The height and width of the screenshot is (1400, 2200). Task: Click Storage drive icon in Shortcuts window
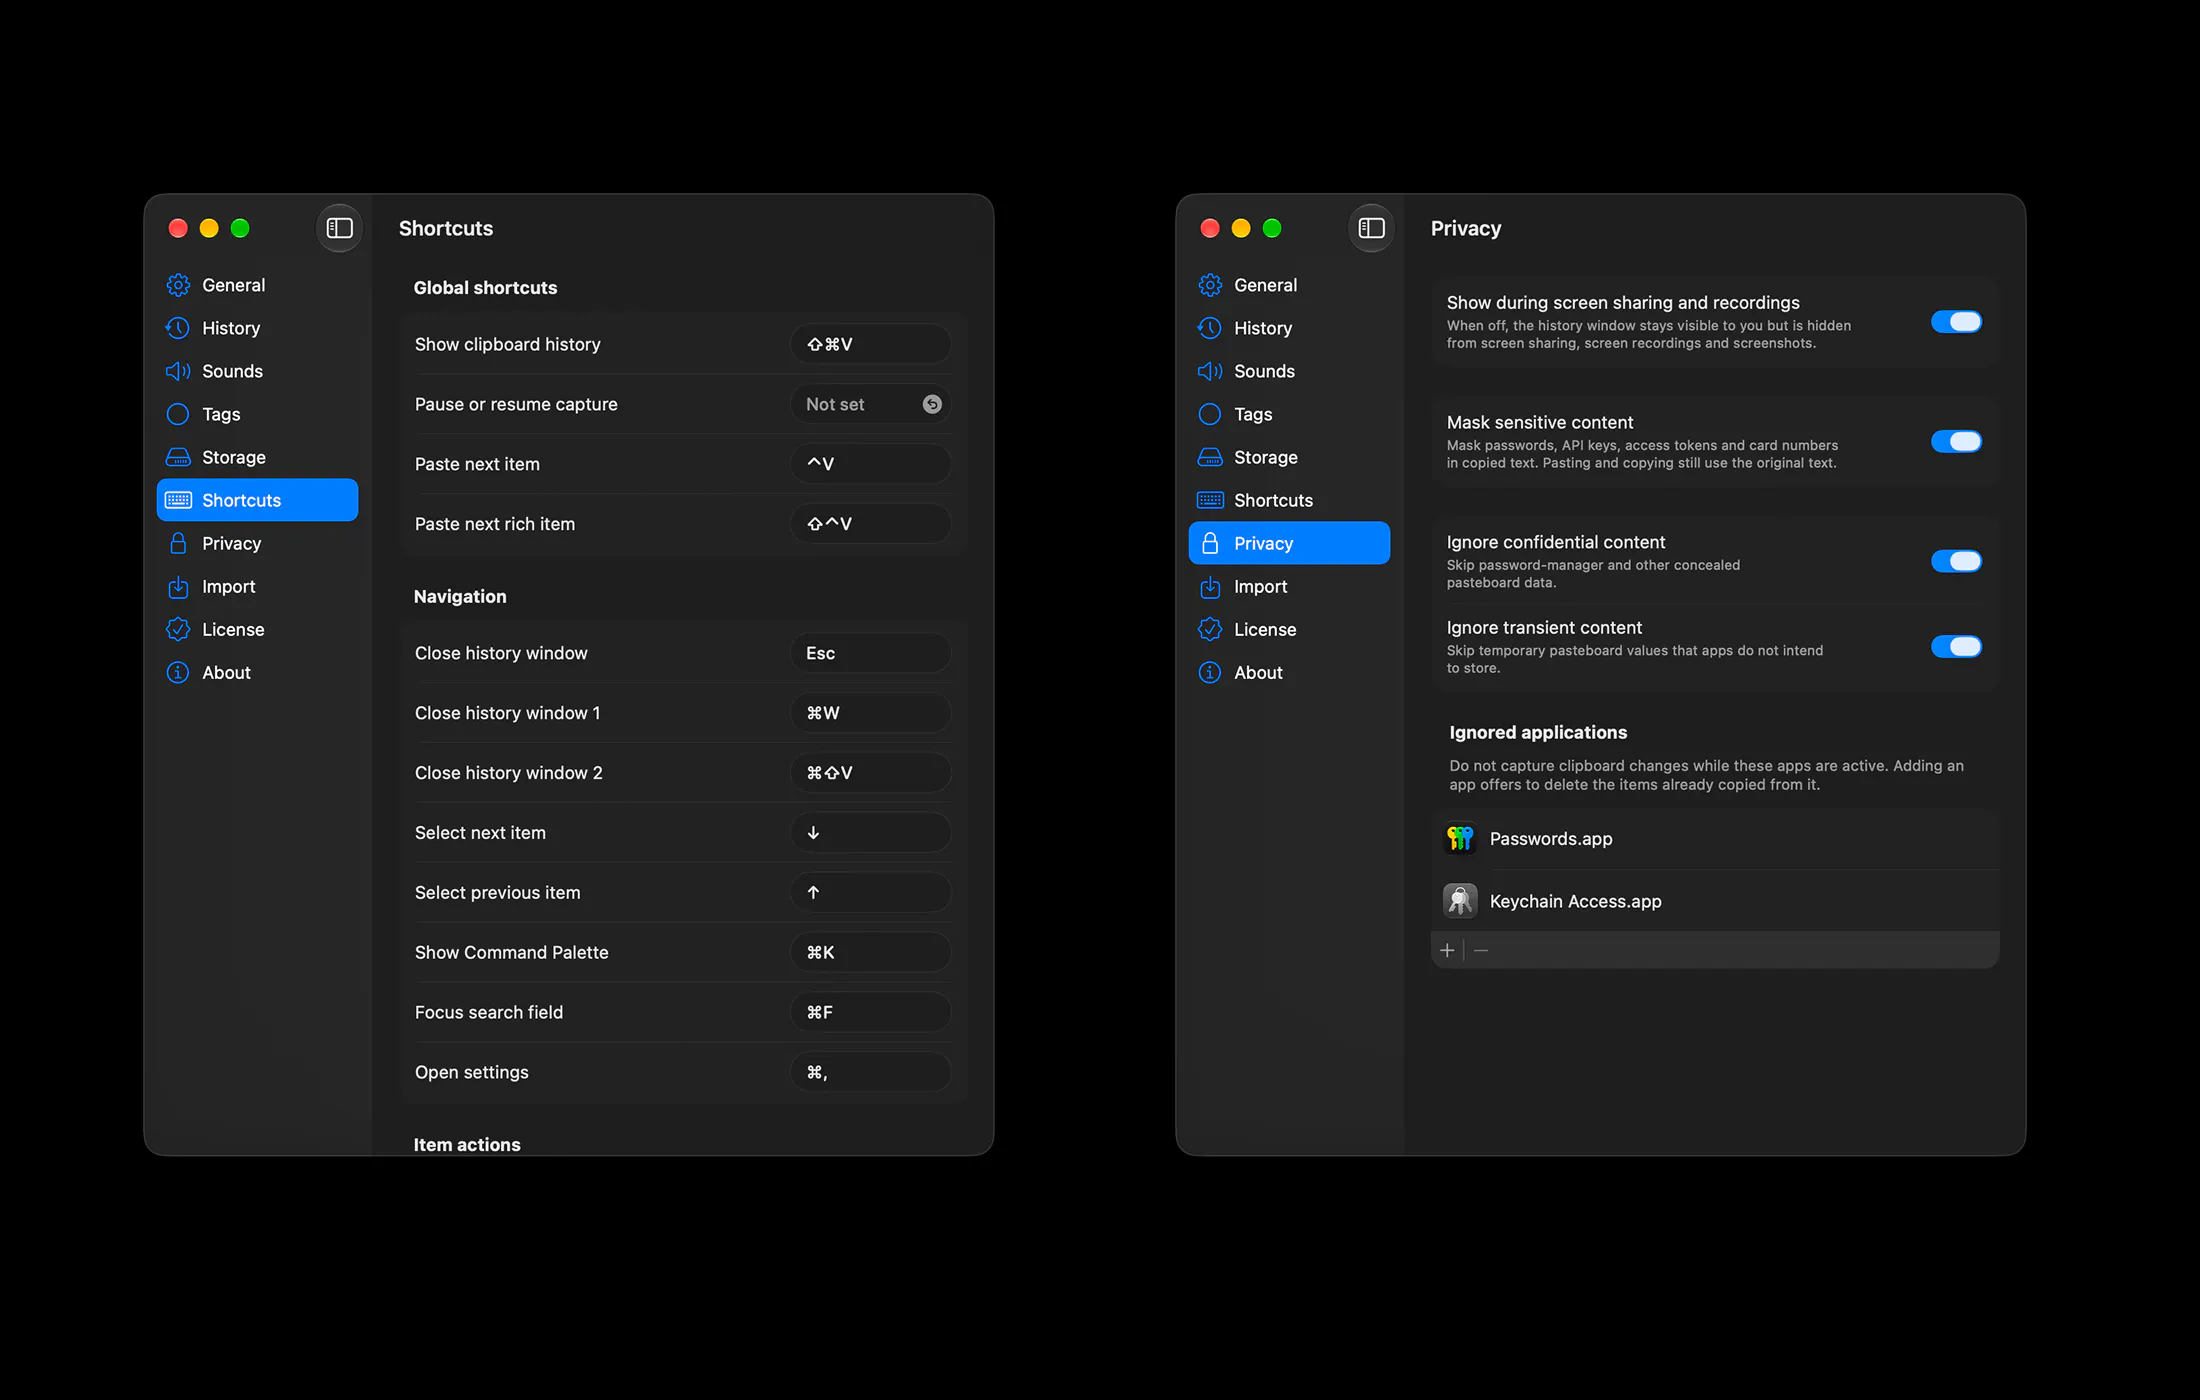click(x=178, y=457)
